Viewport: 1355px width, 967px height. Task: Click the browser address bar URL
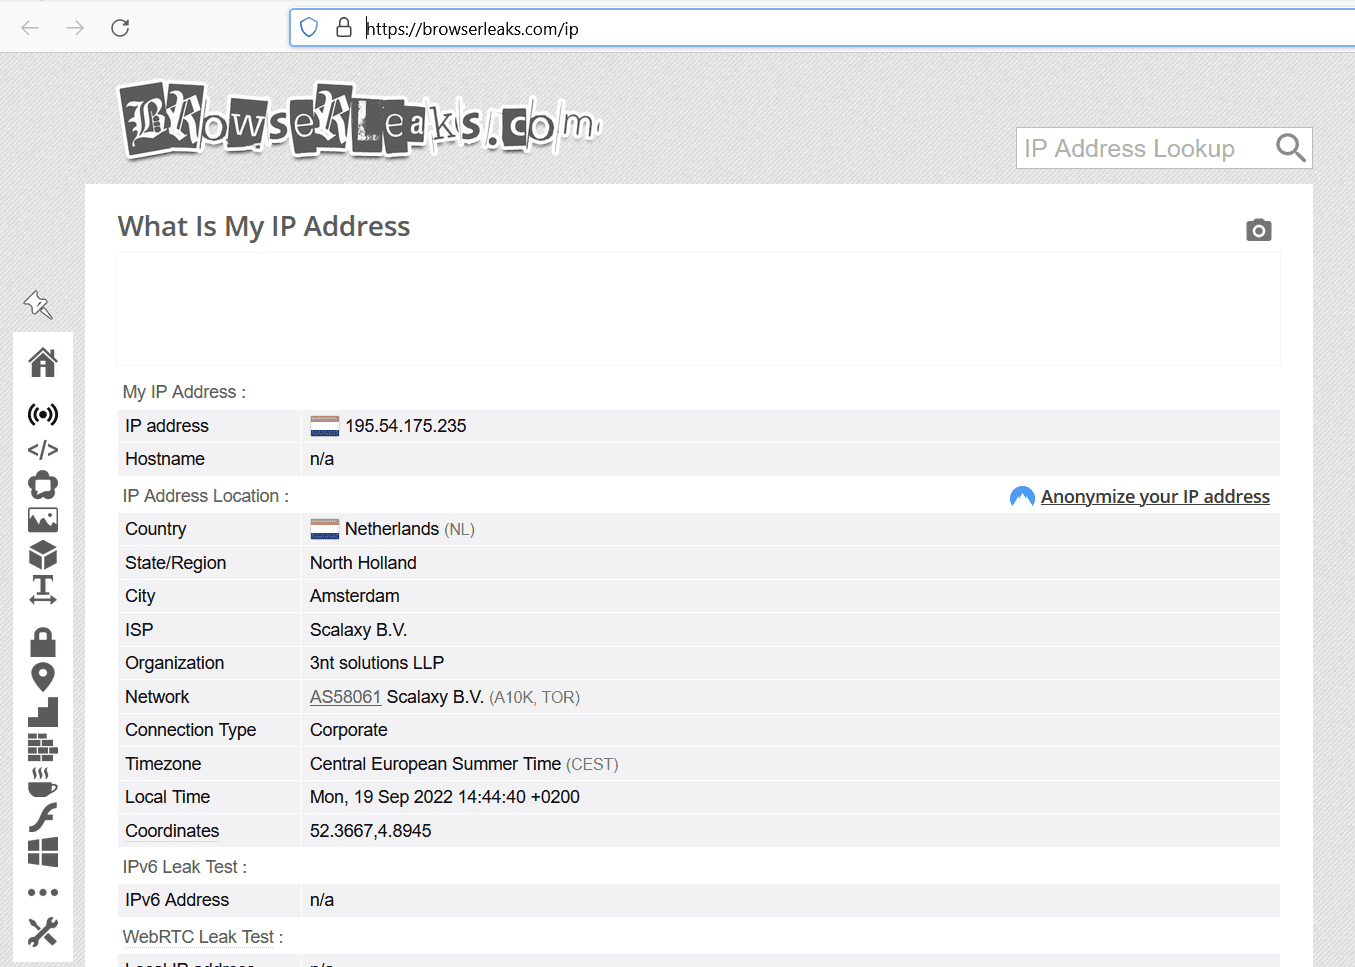pos(700,29)
